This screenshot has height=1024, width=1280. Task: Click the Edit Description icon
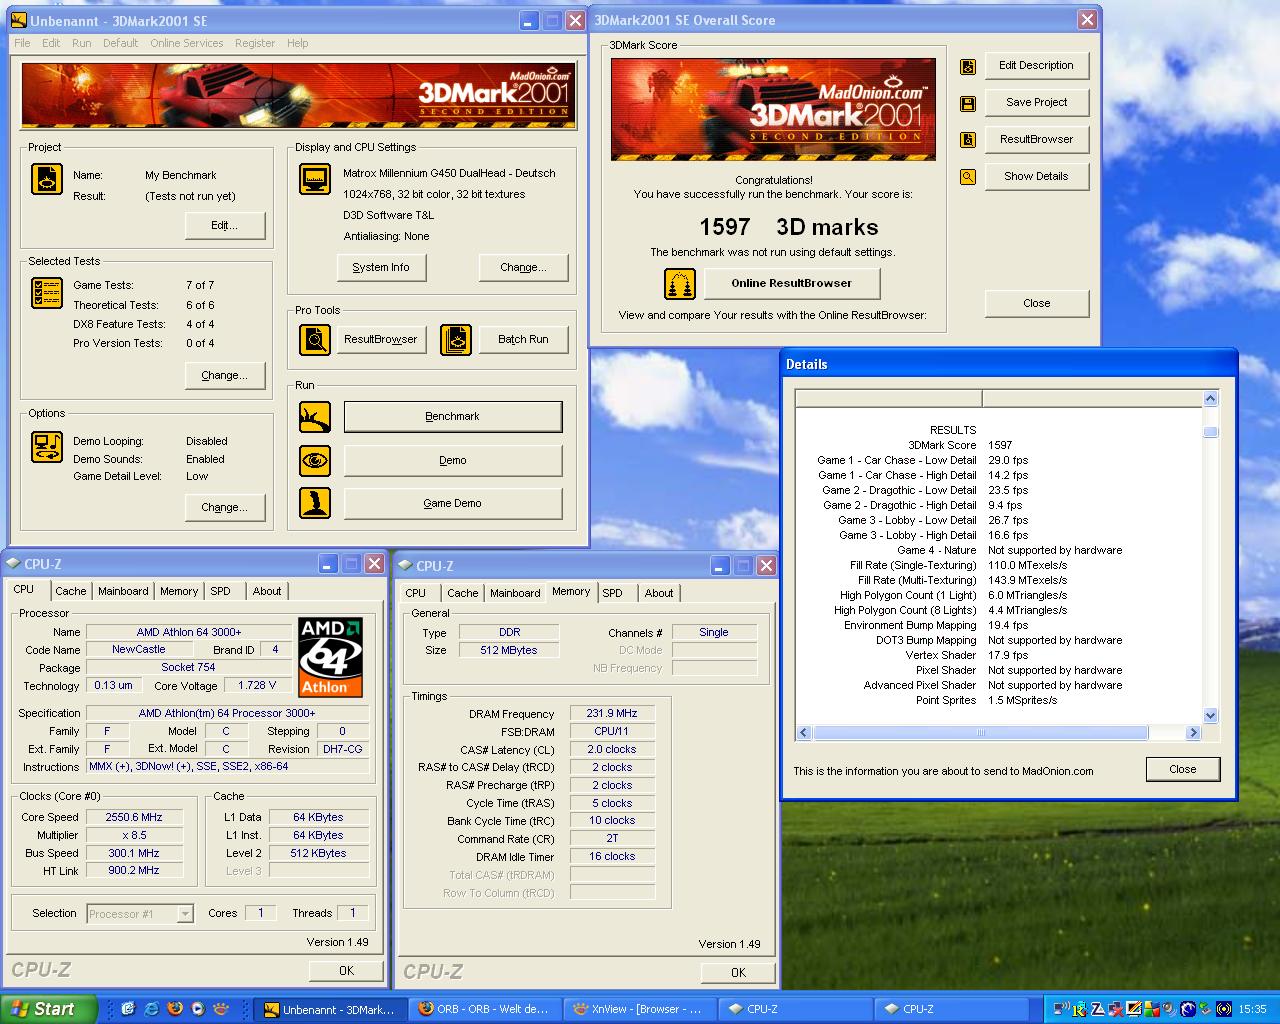[968, 67]
